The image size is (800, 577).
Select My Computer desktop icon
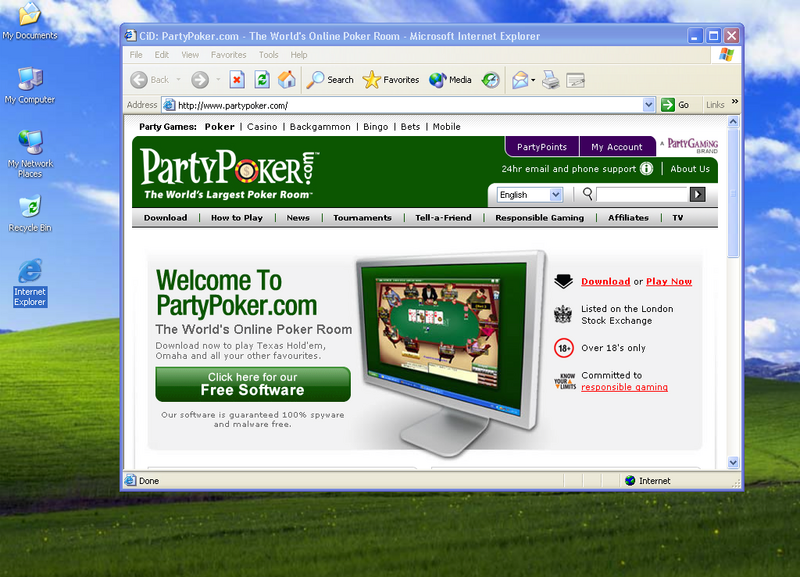[30, 86]
